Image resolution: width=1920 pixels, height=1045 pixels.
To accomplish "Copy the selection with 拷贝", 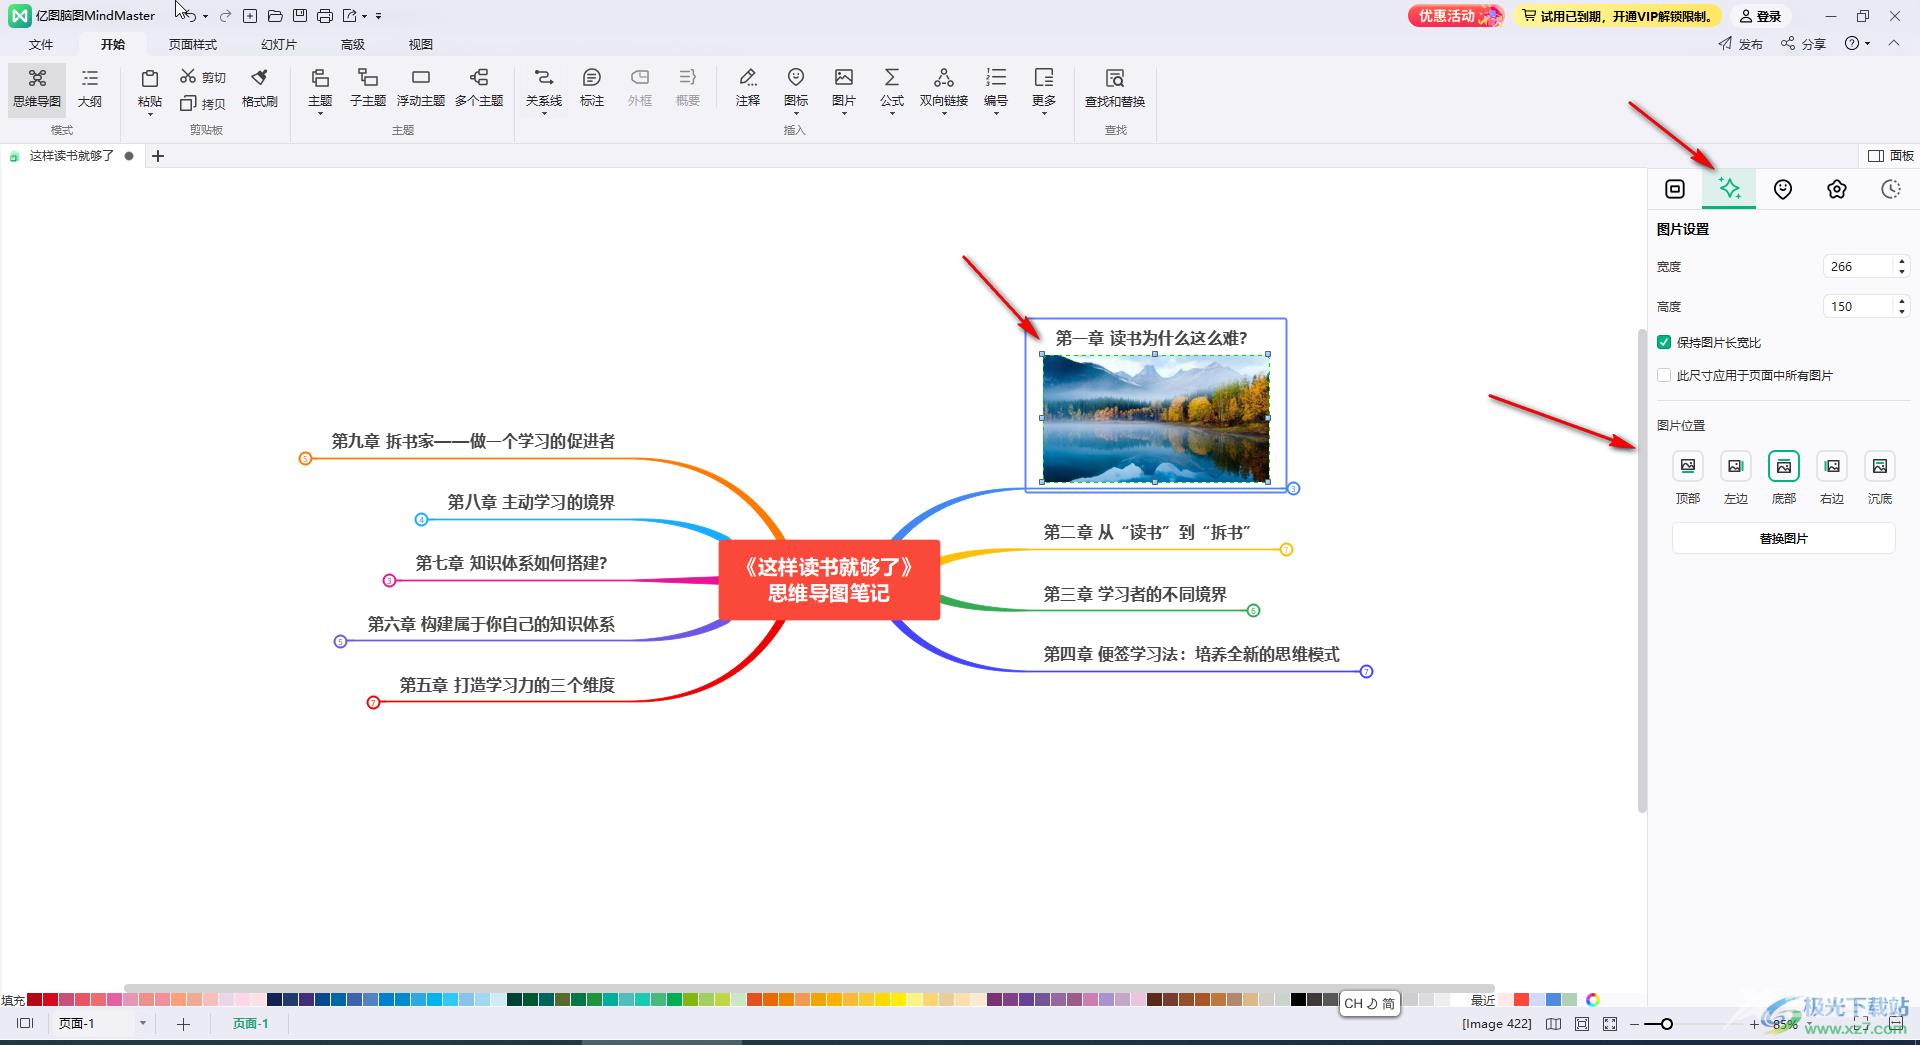I will tap(203, 103).
